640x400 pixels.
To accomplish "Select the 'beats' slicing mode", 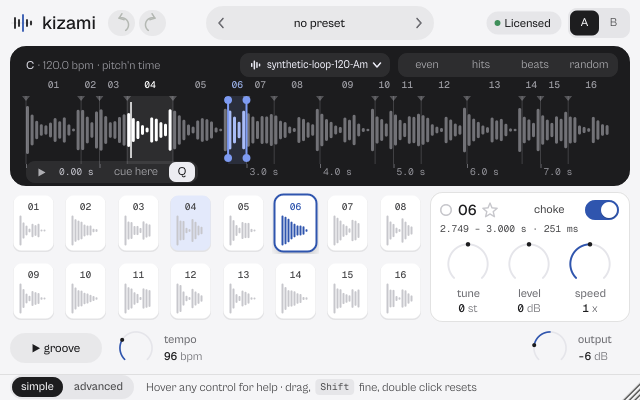I will click(x=535, y=64).
